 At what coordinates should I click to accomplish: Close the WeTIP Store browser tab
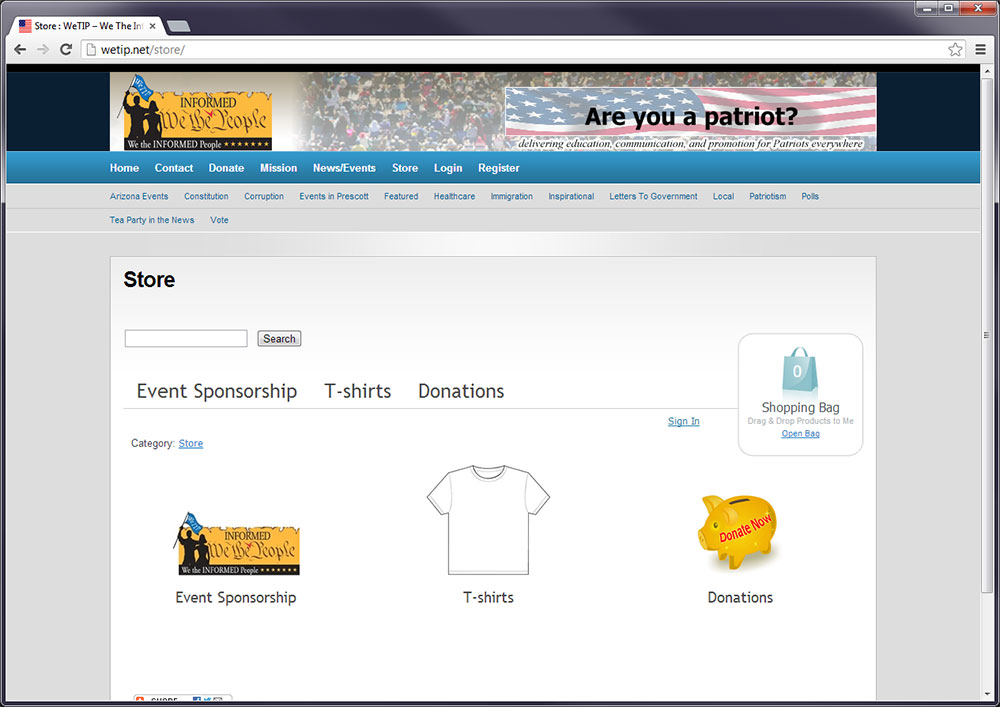tap(152, 26)
